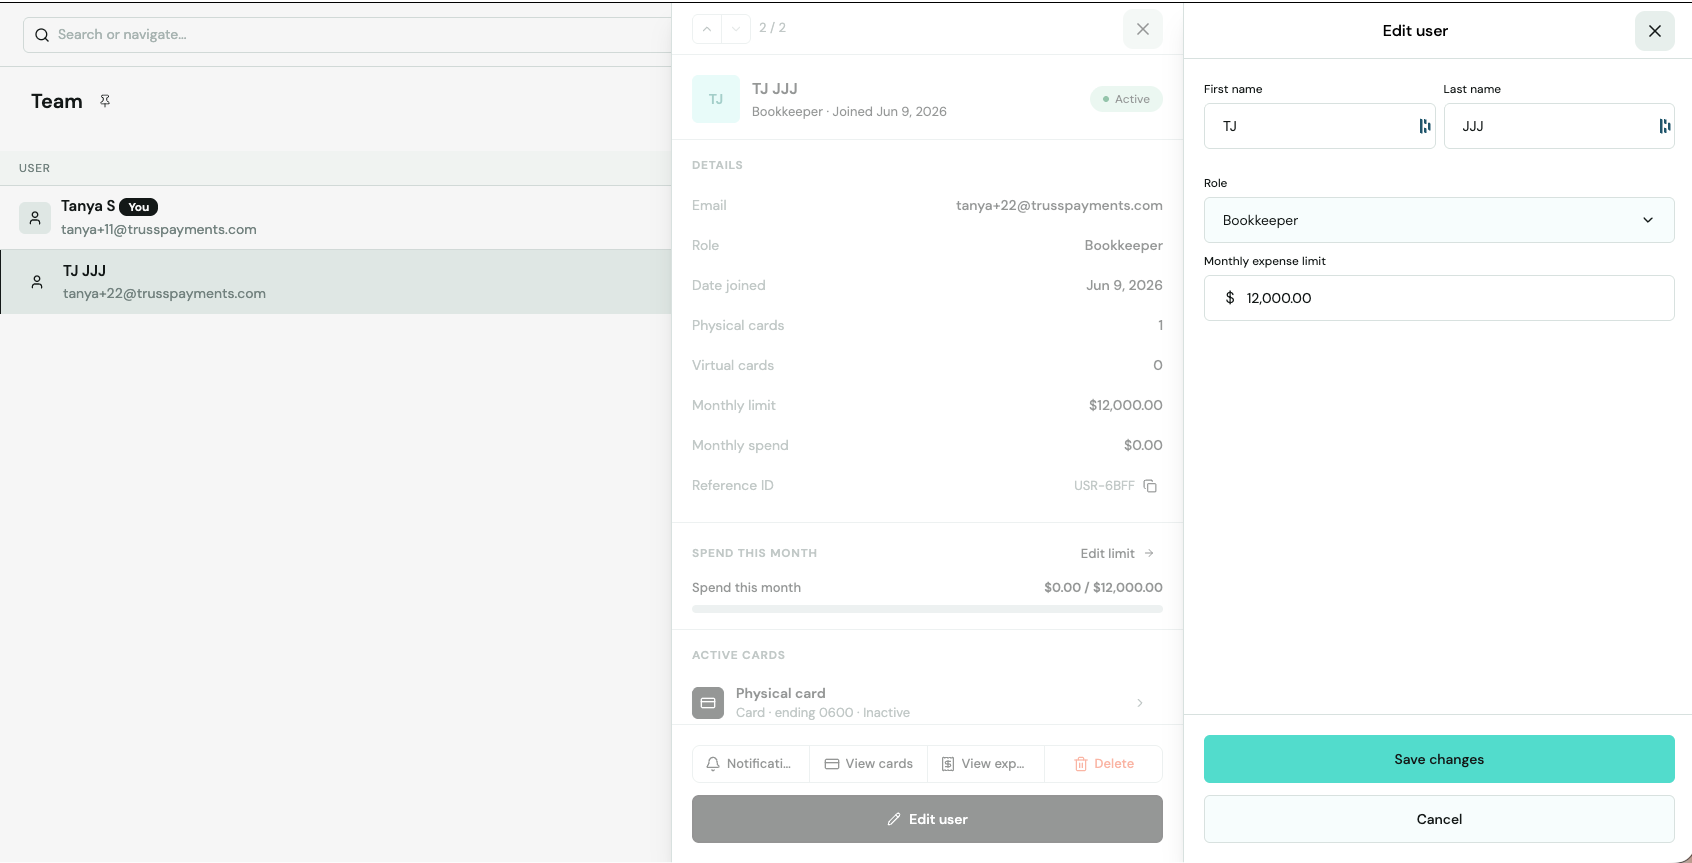Open Notifications settings button

750,764
